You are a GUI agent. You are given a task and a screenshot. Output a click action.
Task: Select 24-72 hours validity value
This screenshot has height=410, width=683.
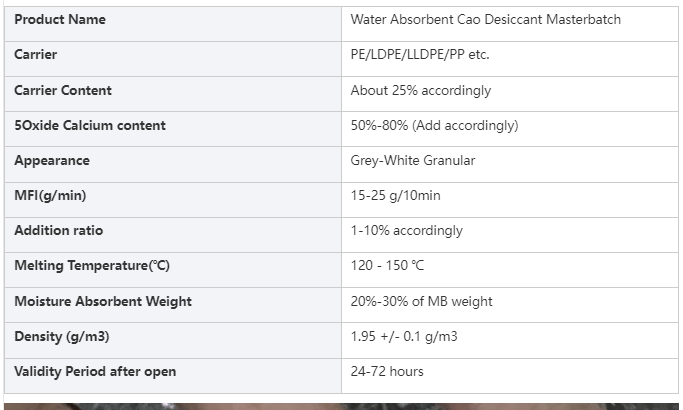tap(387, 372)
